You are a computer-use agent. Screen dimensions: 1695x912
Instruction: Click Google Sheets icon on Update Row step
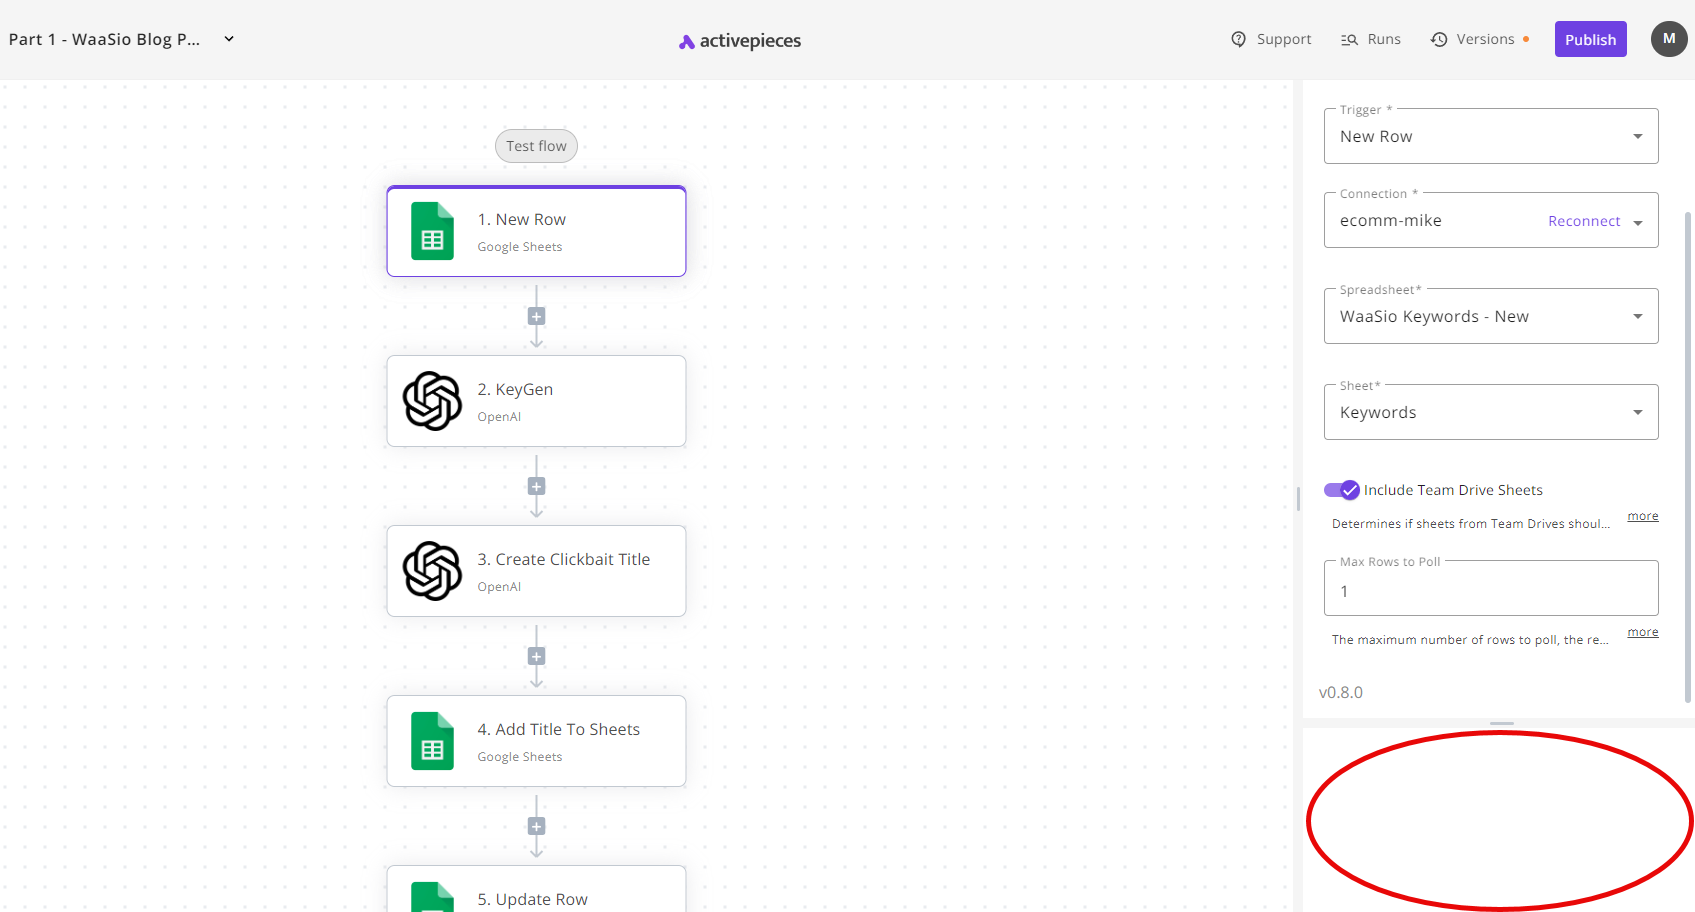(x=432, y=897)
